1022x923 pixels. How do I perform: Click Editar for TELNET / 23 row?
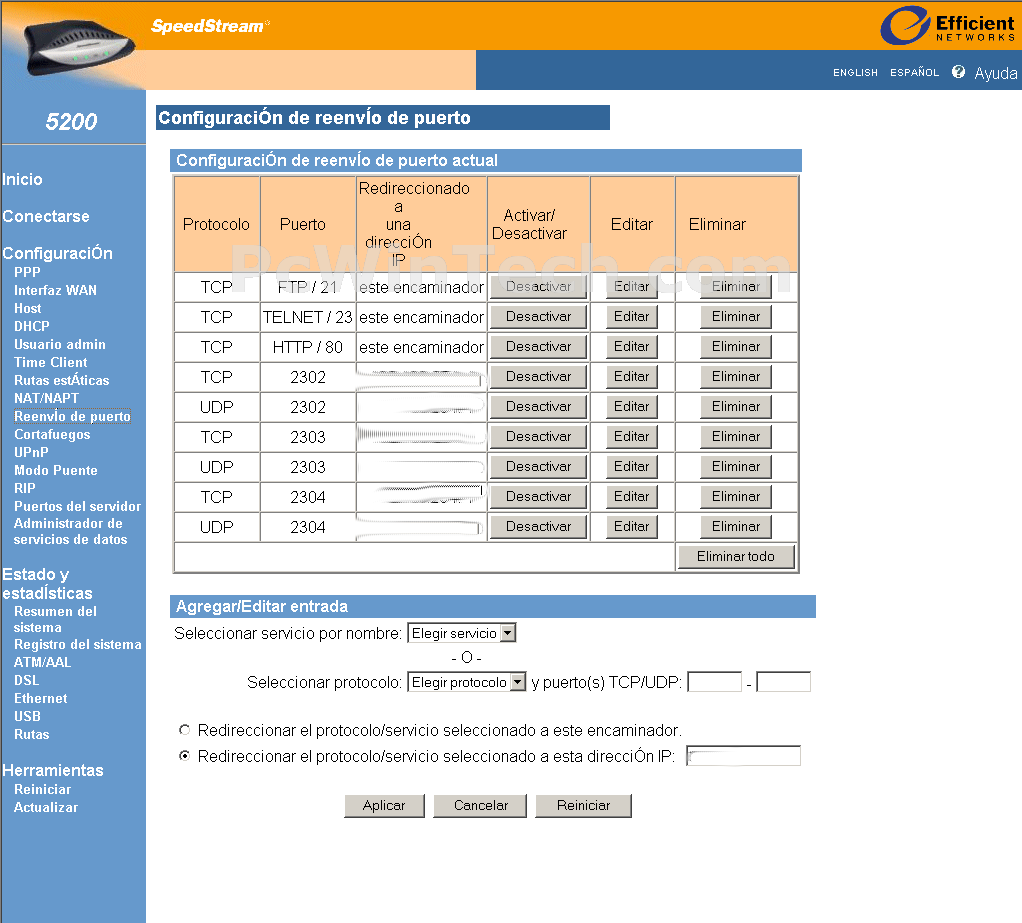pyautogui.click(x=632, y=317)
